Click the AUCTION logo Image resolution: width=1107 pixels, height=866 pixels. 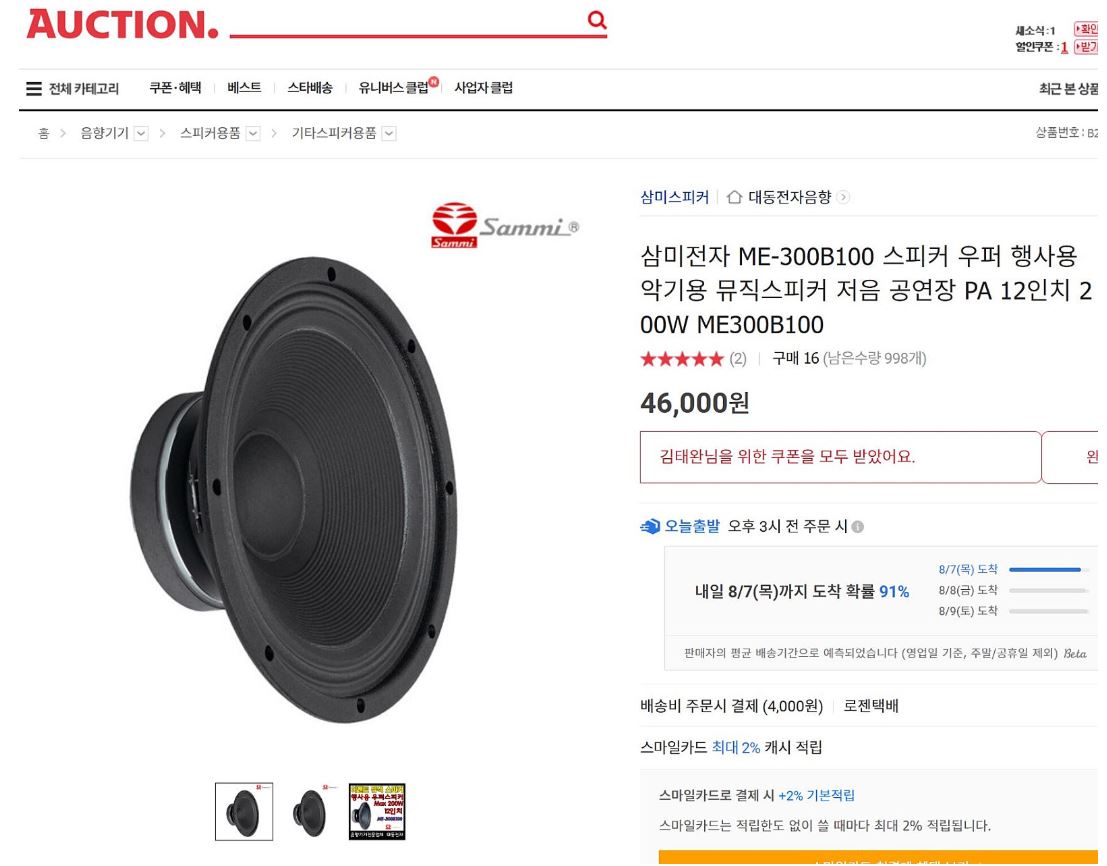click(122, 25)
